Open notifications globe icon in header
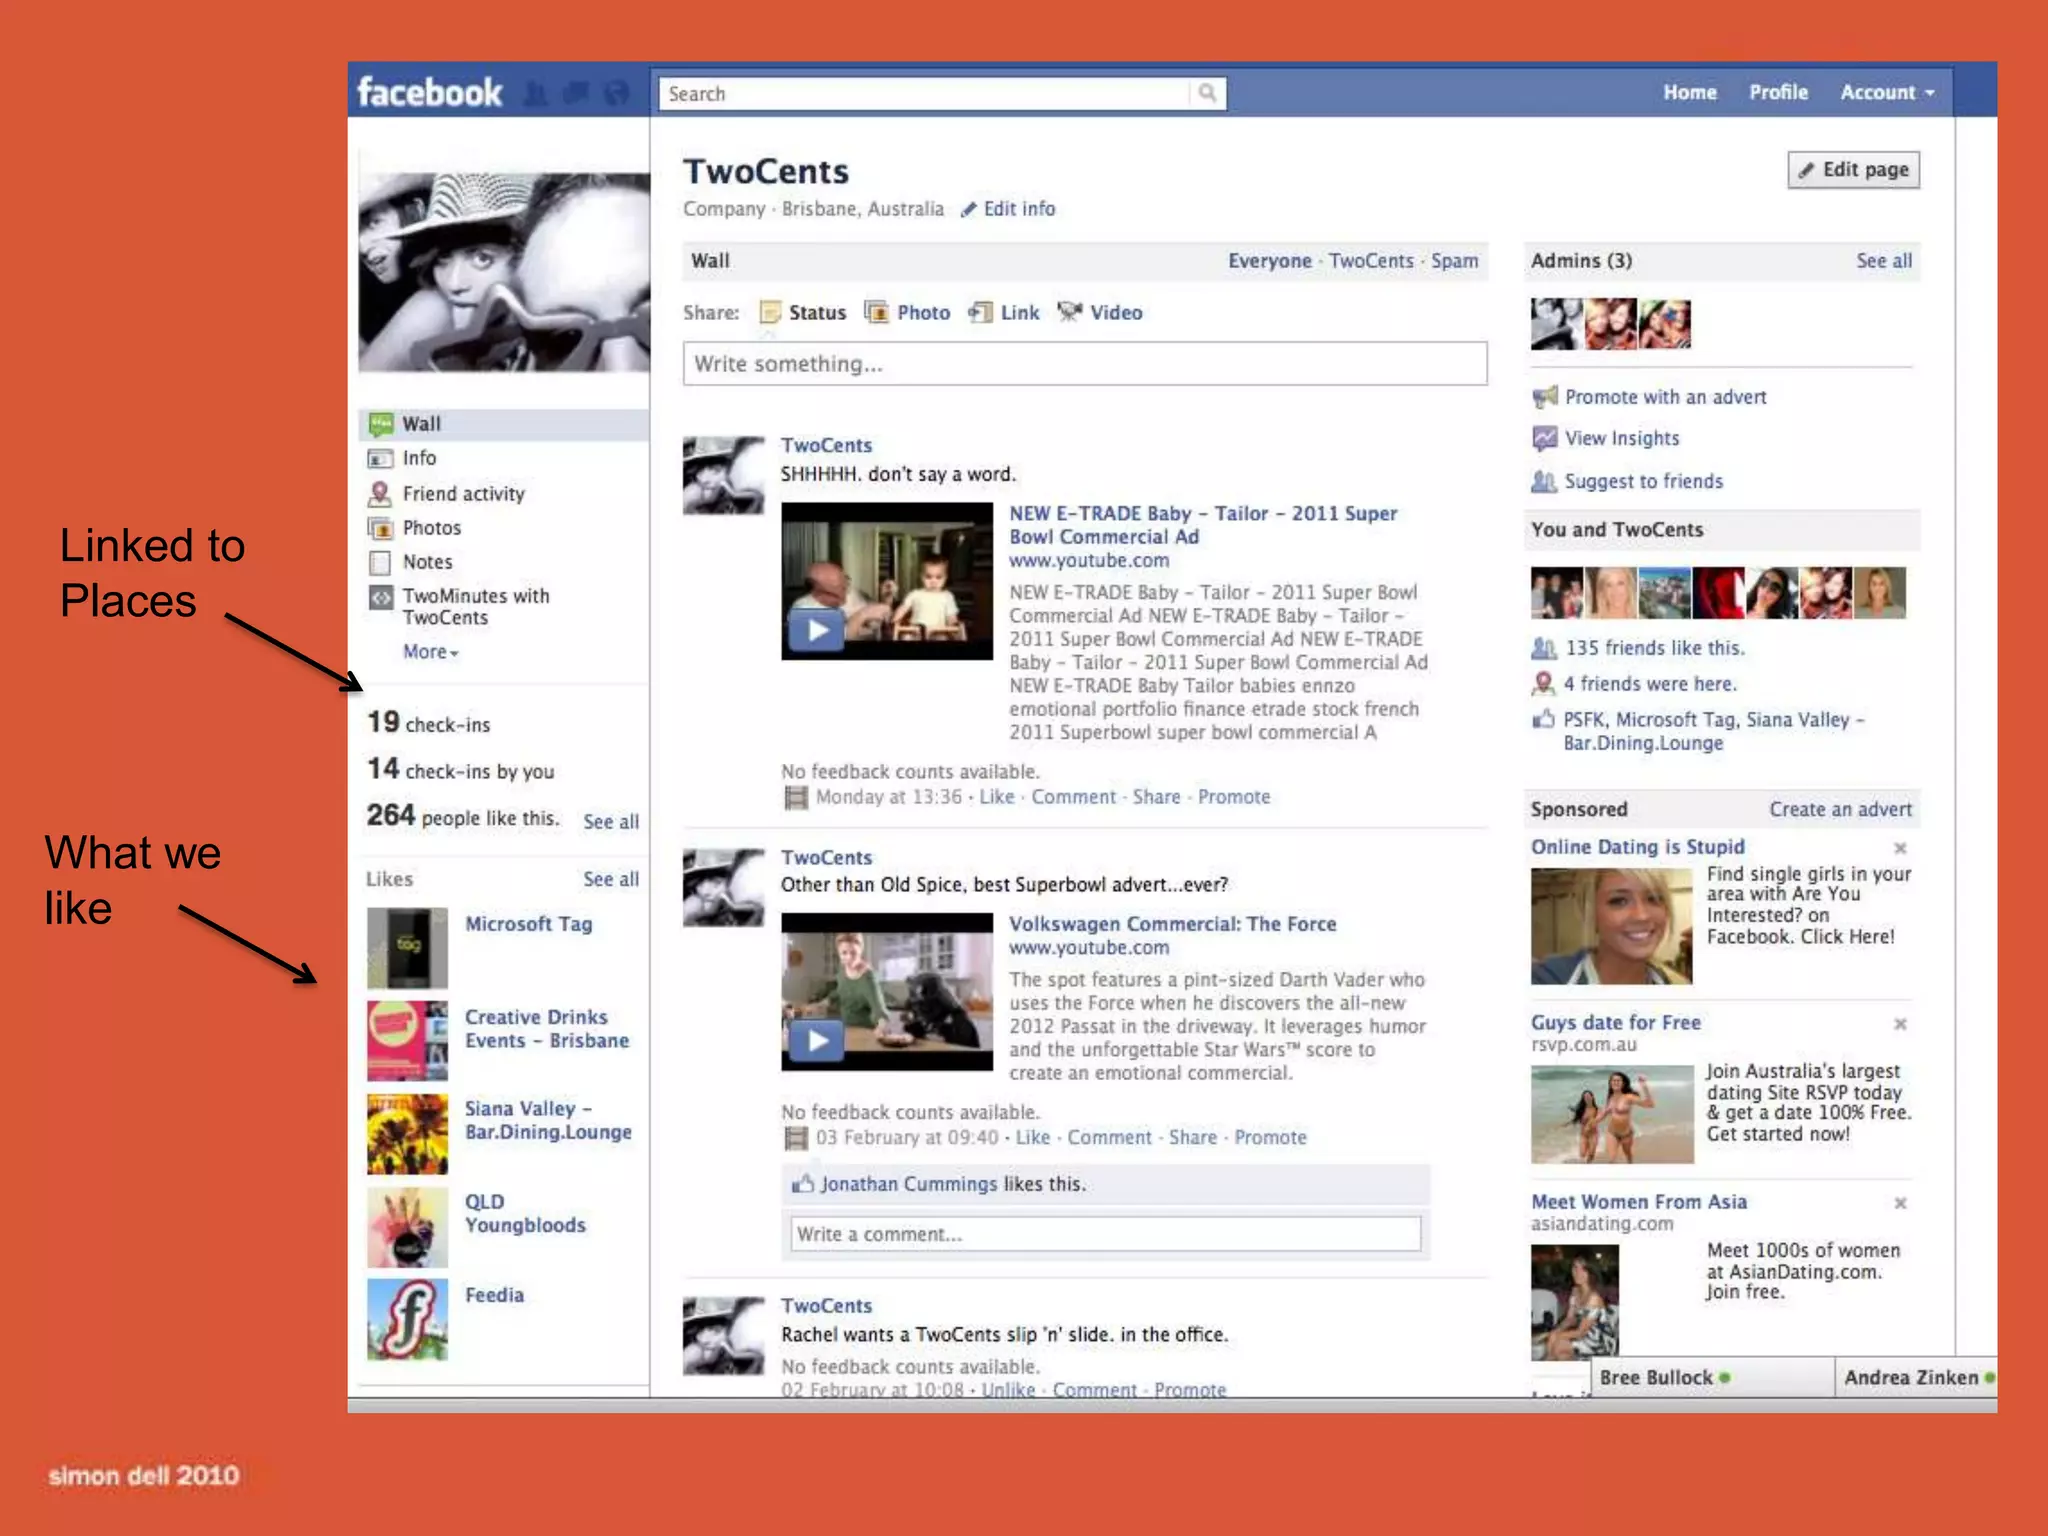 [617, 93]
